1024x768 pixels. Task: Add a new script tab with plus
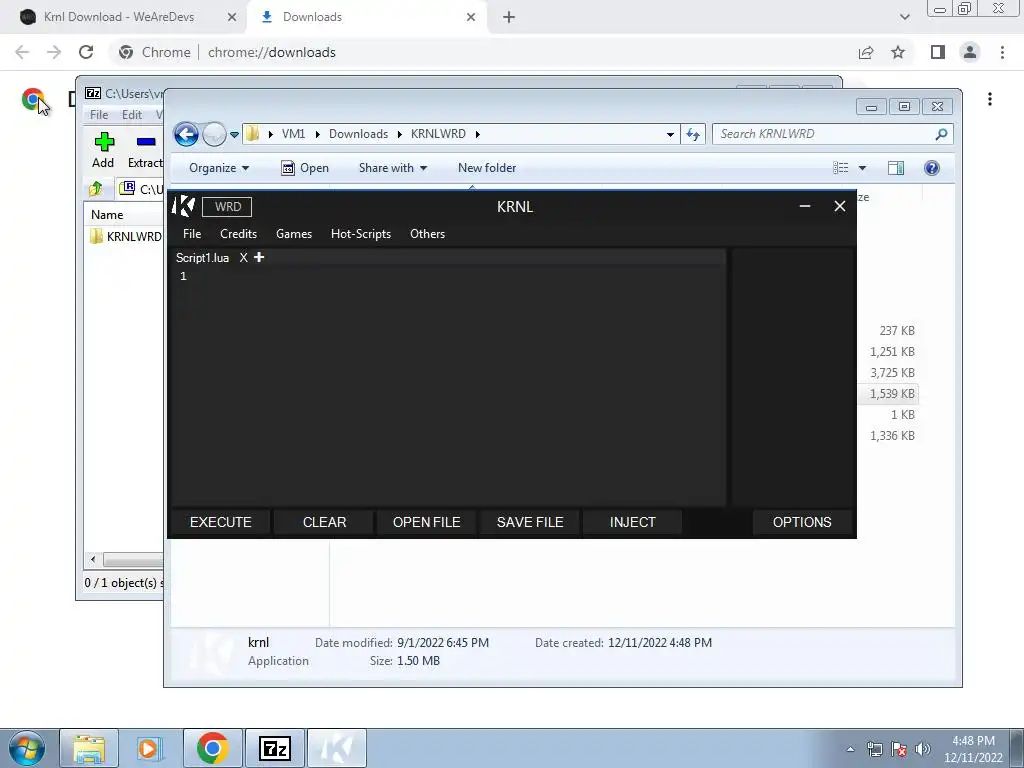click(x=259, y=257)
